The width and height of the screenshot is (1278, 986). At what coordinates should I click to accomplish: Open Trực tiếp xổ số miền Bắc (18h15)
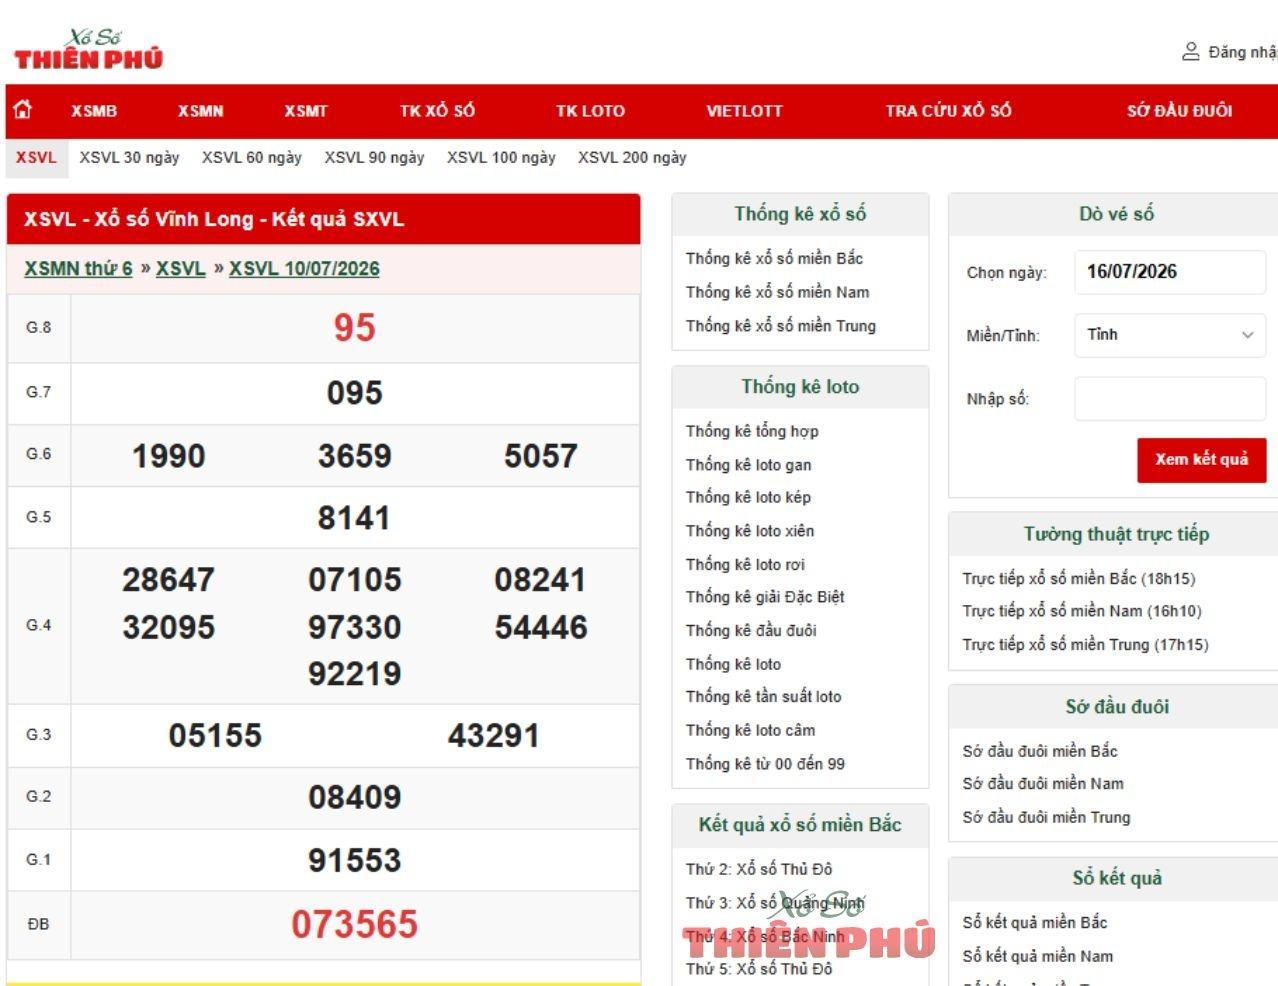tap(1079, 578)
